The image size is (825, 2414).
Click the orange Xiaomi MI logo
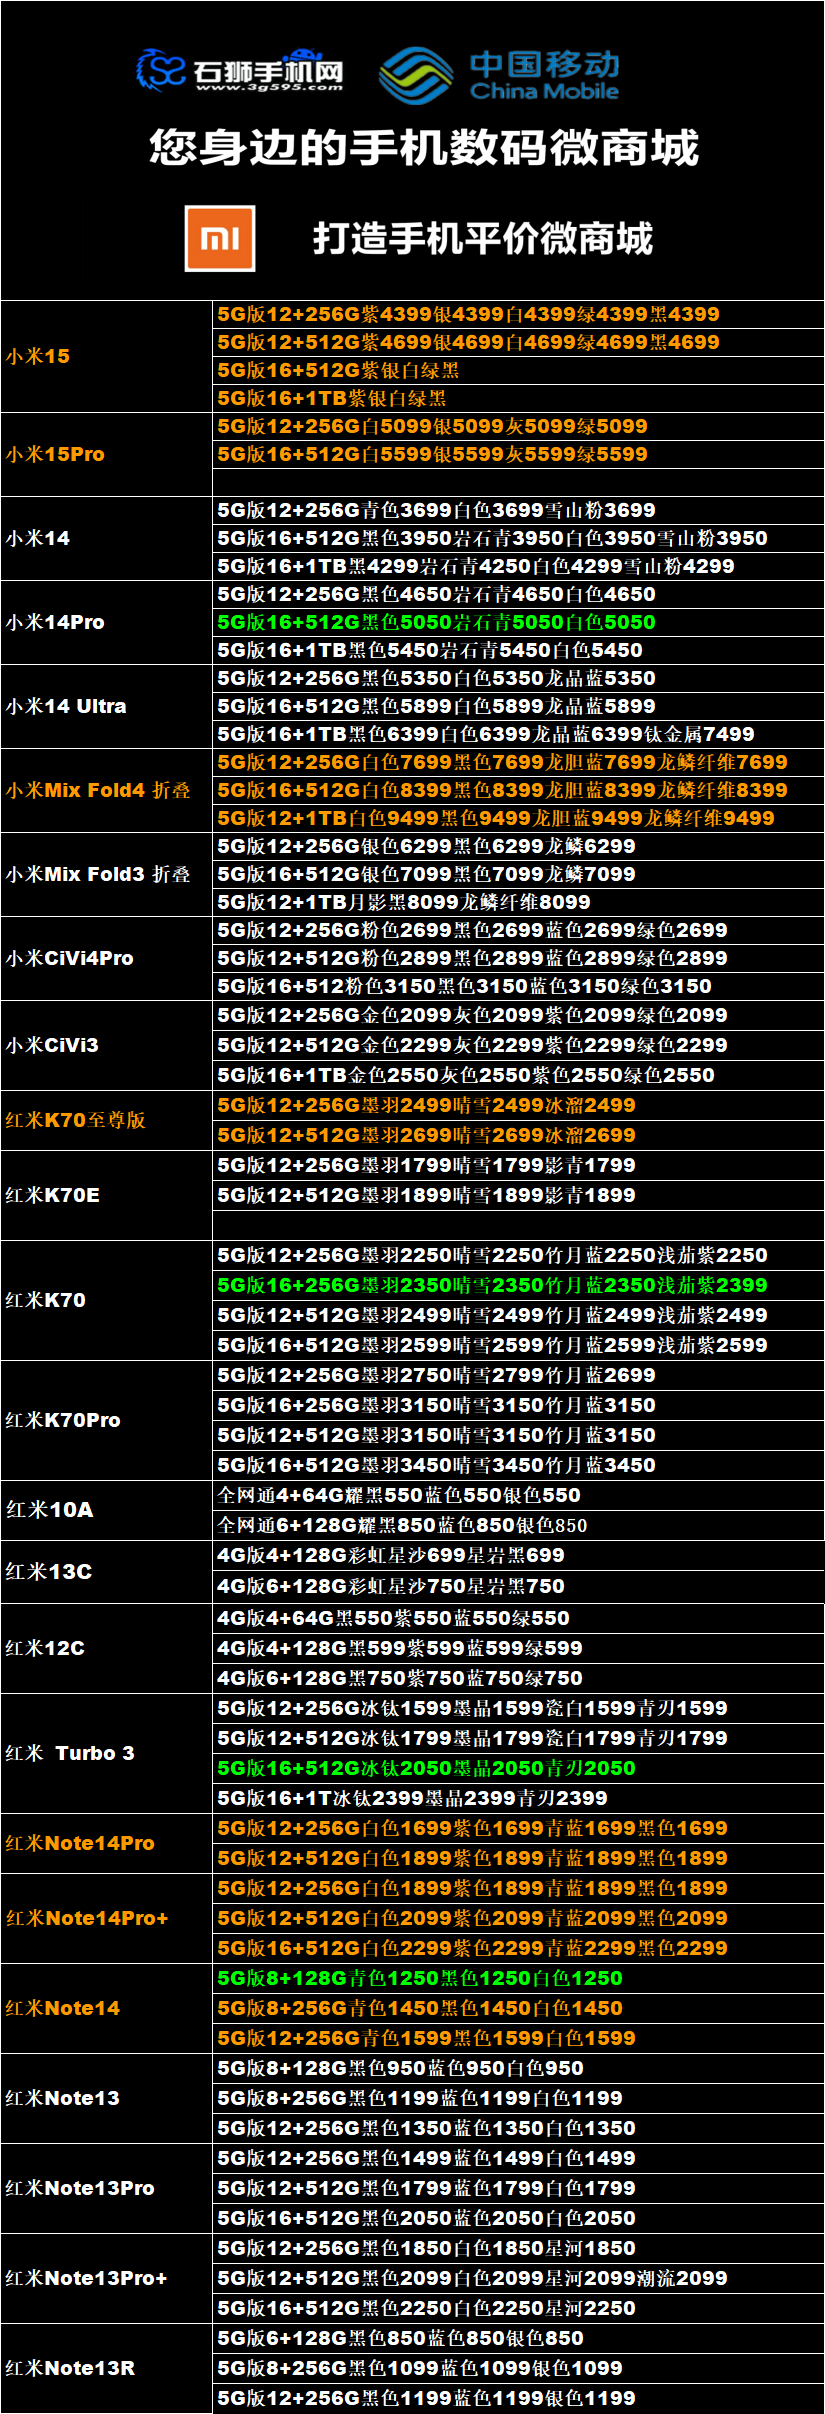click(x=220, y=238)
